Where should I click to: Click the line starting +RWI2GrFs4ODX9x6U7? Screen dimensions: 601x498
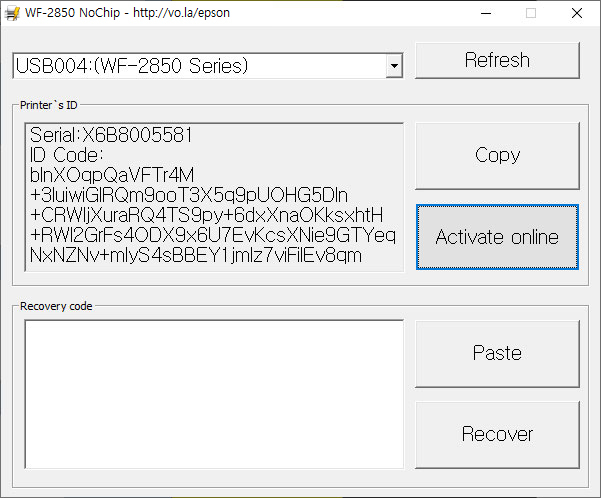213,235
